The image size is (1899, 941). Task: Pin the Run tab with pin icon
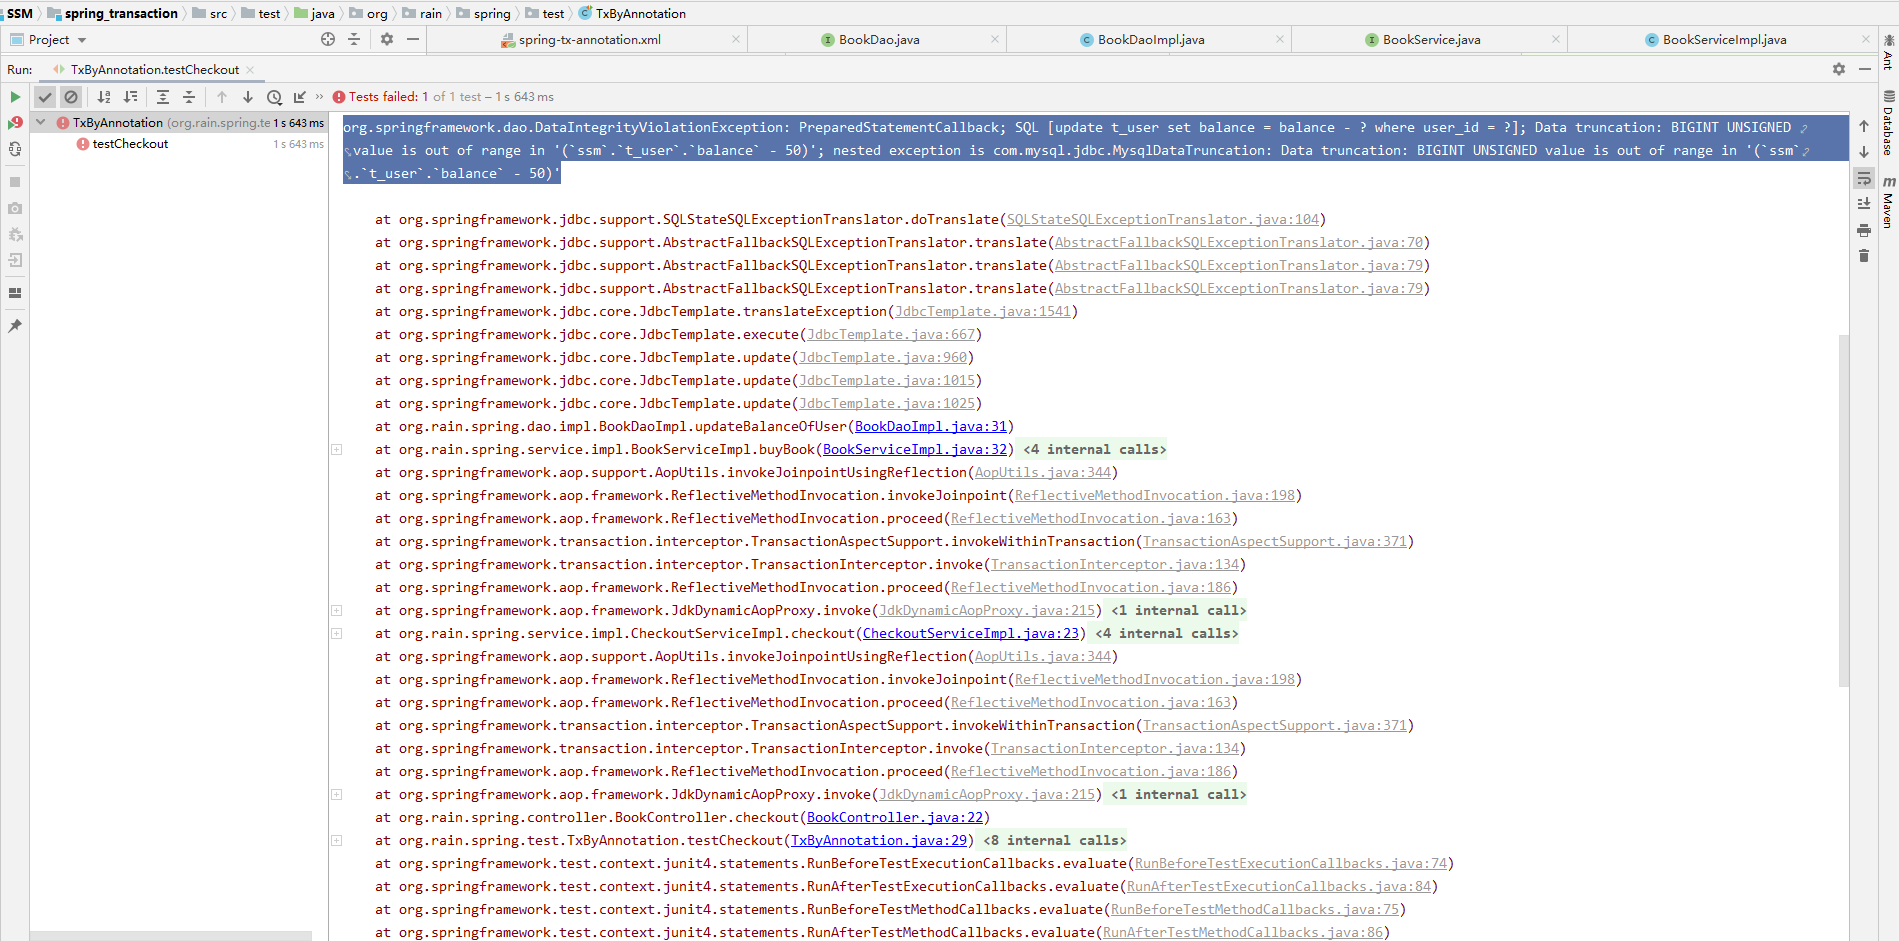point(15,326)
